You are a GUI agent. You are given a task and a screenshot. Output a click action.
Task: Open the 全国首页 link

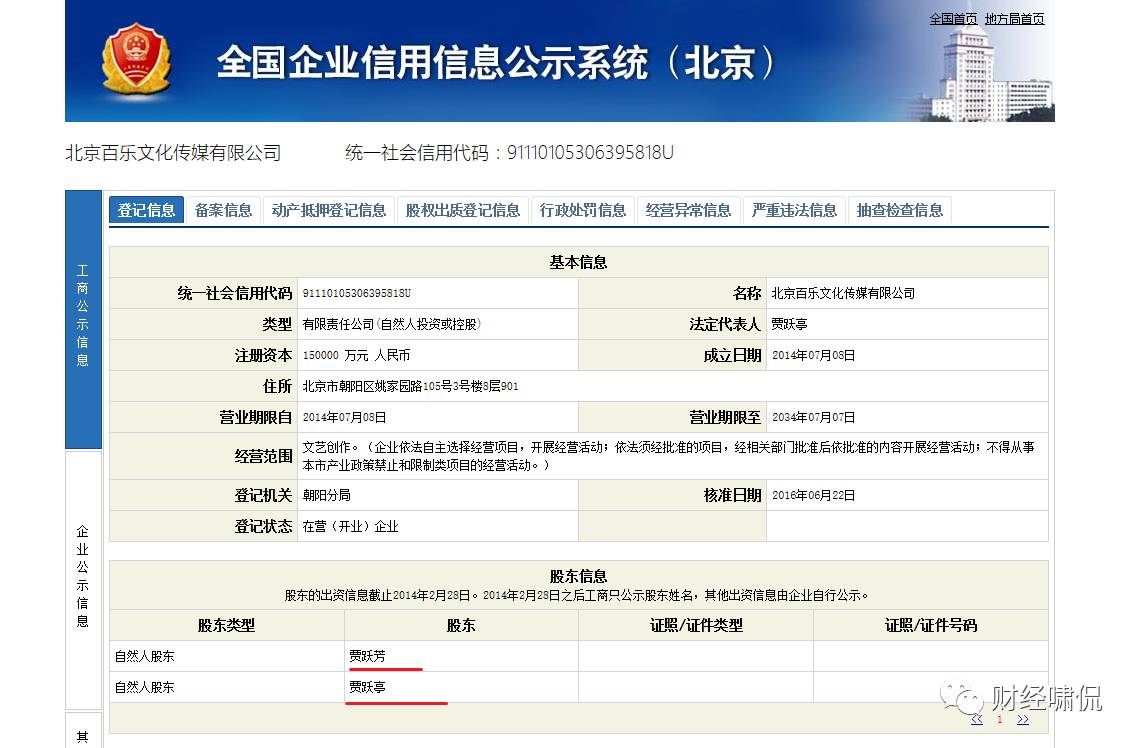tap(953, 19)
